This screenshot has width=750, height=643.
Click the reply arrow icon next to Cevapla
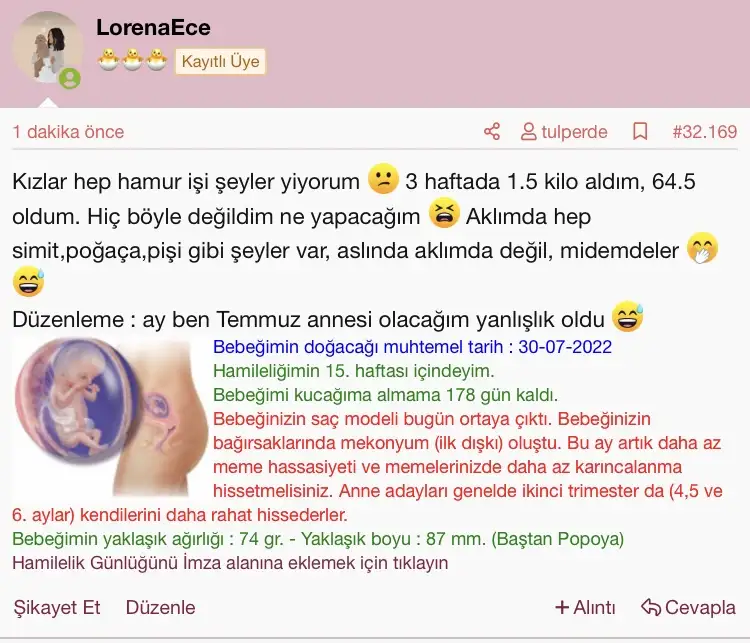click(x=651, y=607)
